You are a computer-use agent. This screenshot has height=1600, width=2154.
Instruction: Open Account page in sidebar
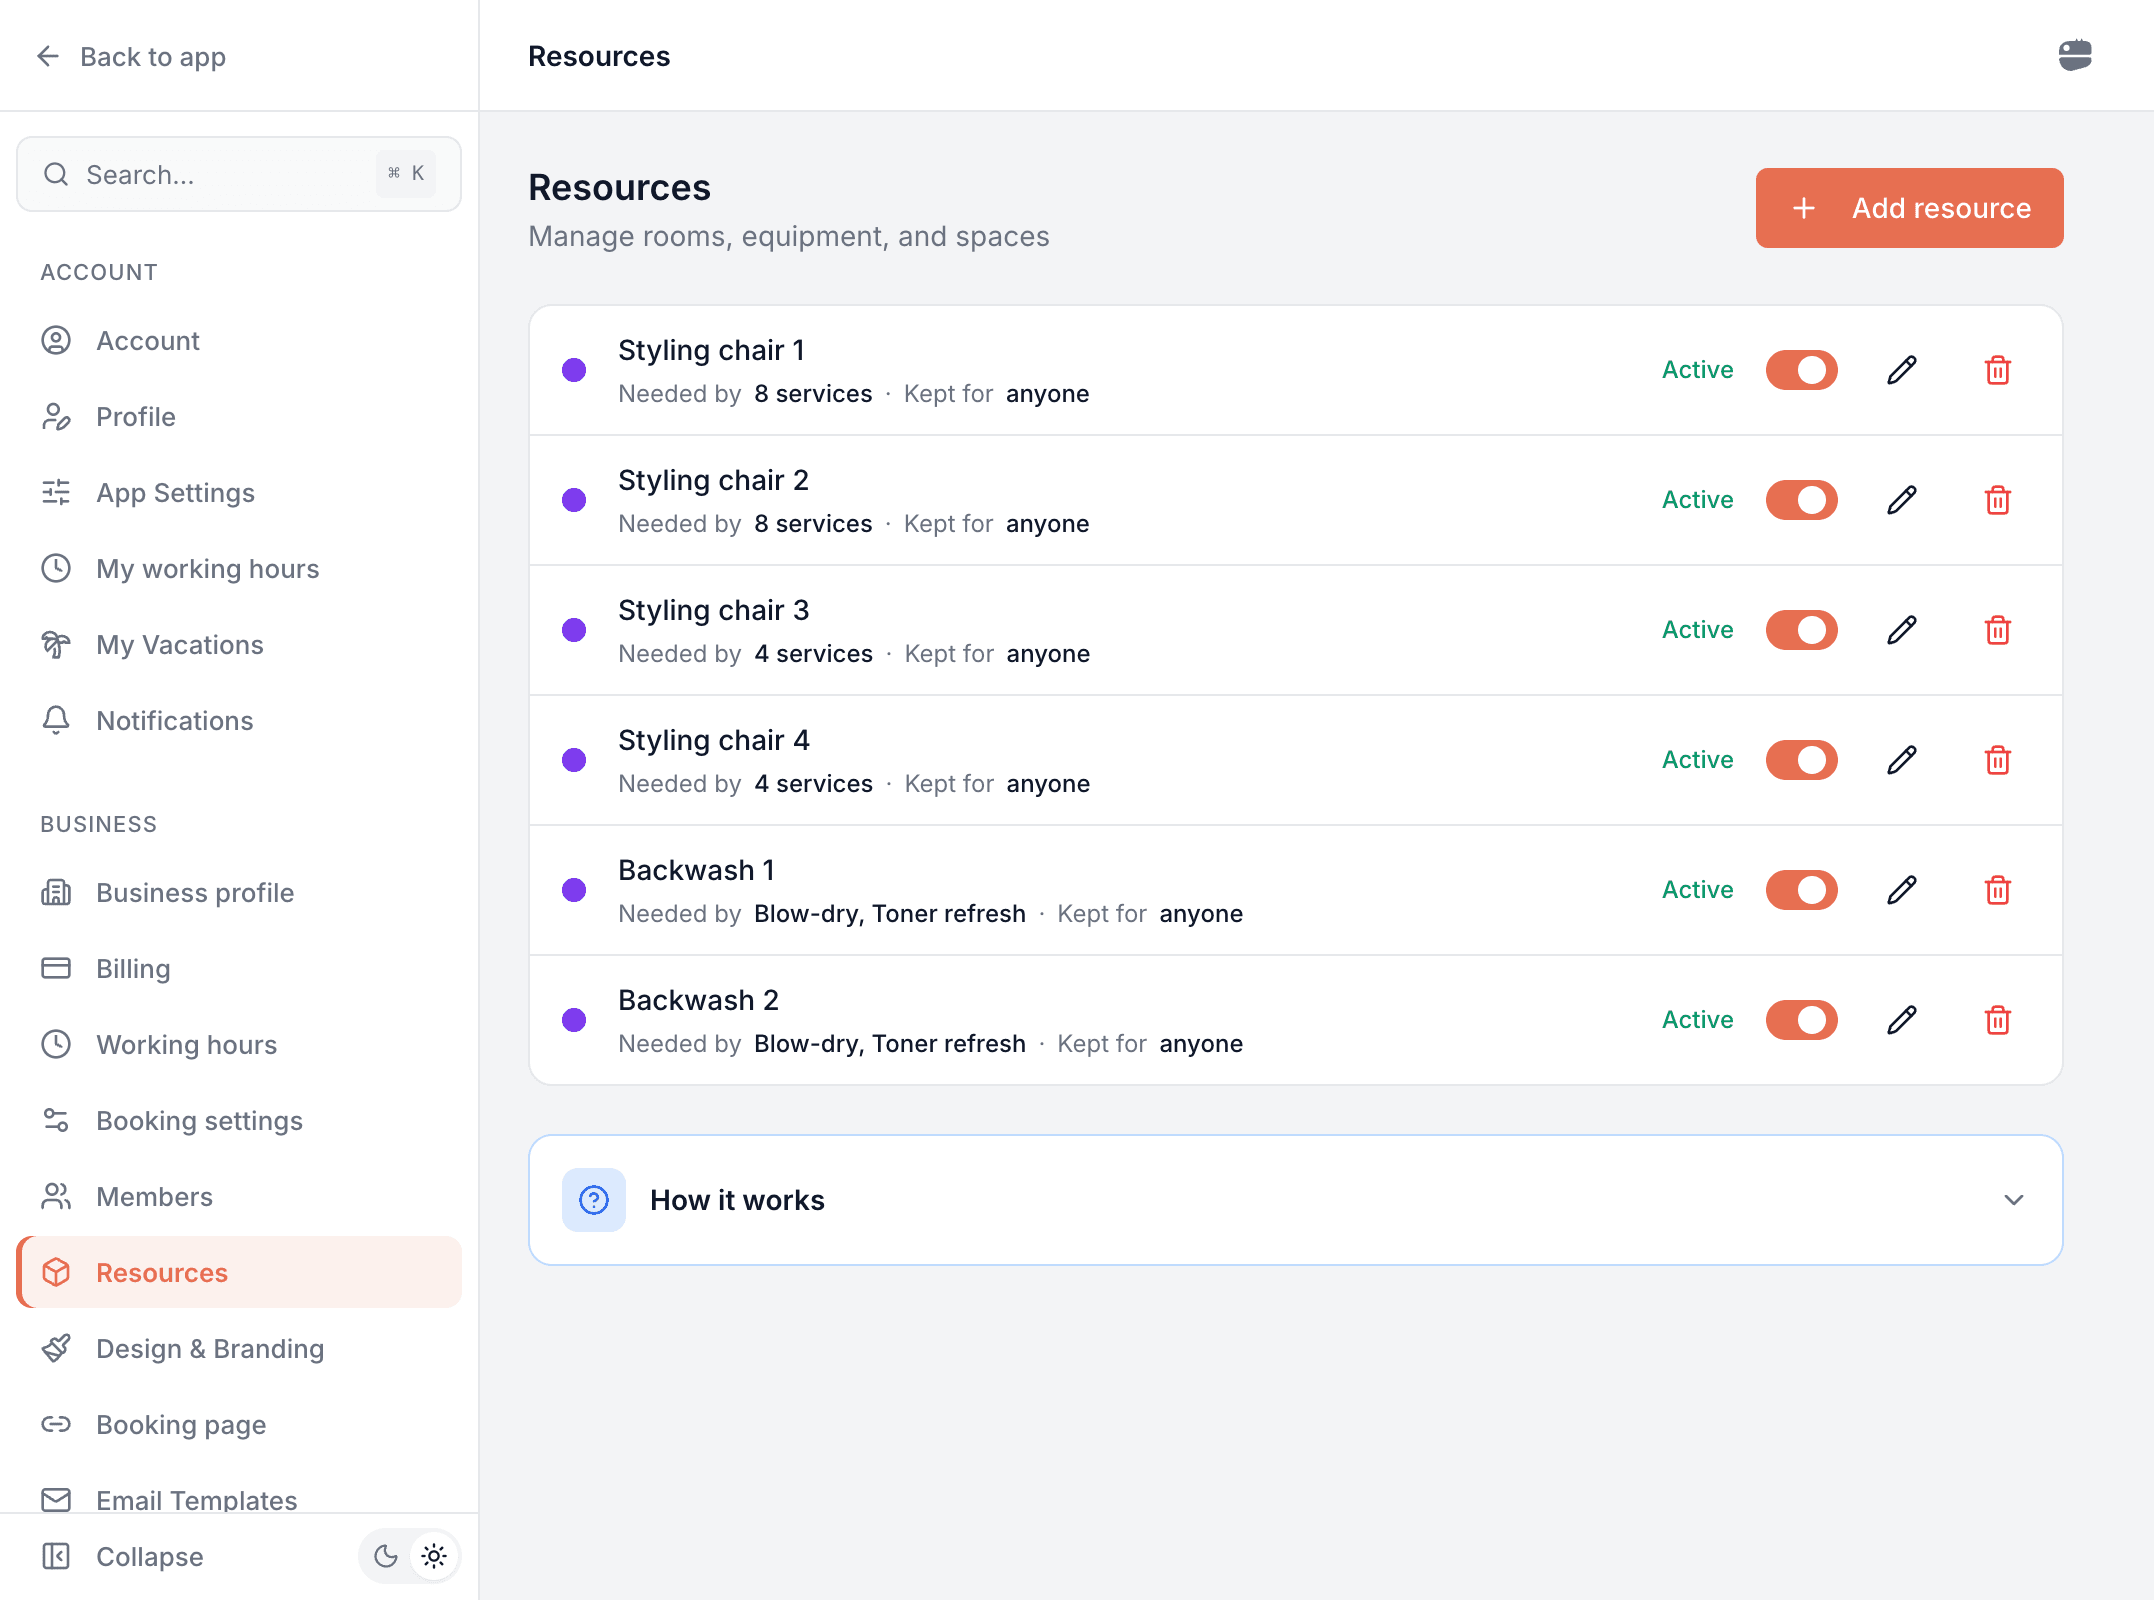pos(239,340)
